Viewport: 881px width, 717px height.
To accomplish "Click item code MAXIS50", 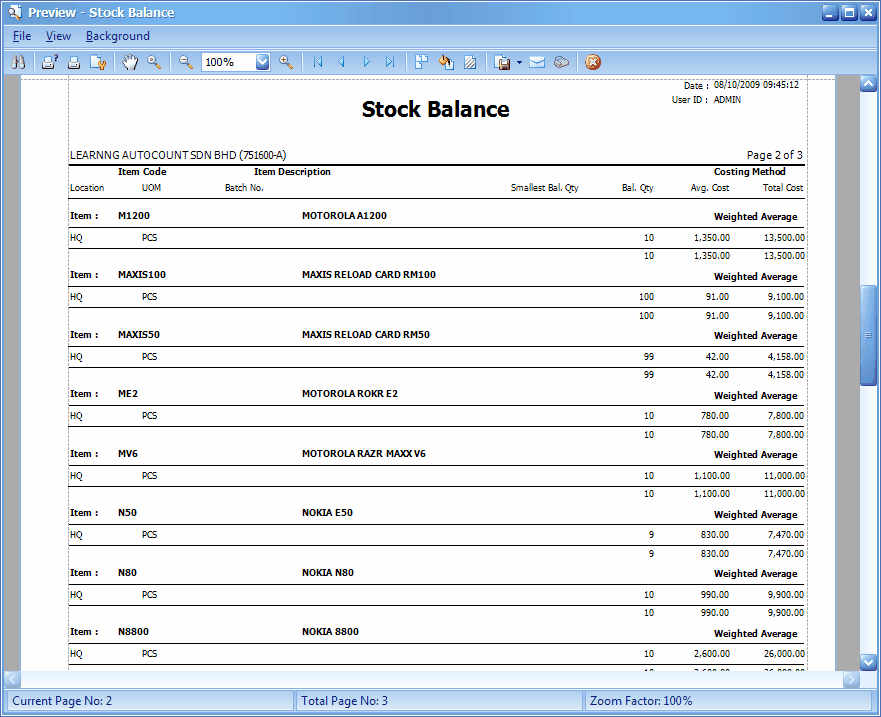I will pos(139,335).
